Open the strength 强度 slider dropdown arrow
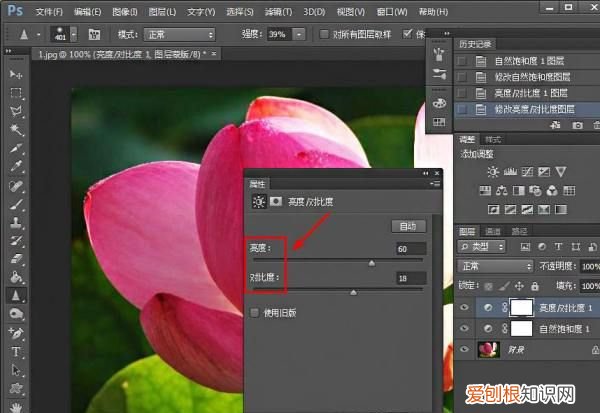 coord(299,35)
